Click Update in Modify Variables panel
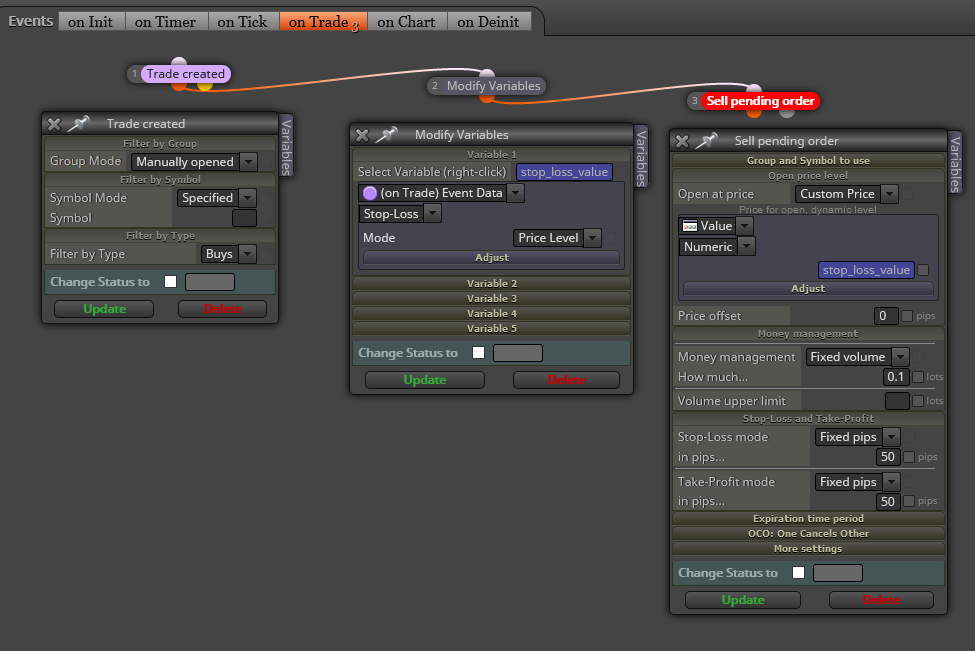975x651 pixels. (425, 380)
